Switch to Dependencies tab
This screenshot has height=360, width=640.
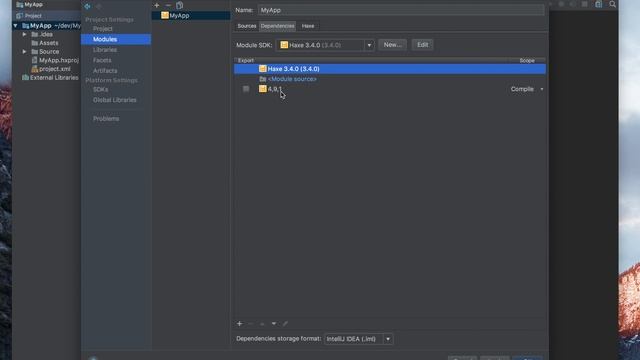278,26
